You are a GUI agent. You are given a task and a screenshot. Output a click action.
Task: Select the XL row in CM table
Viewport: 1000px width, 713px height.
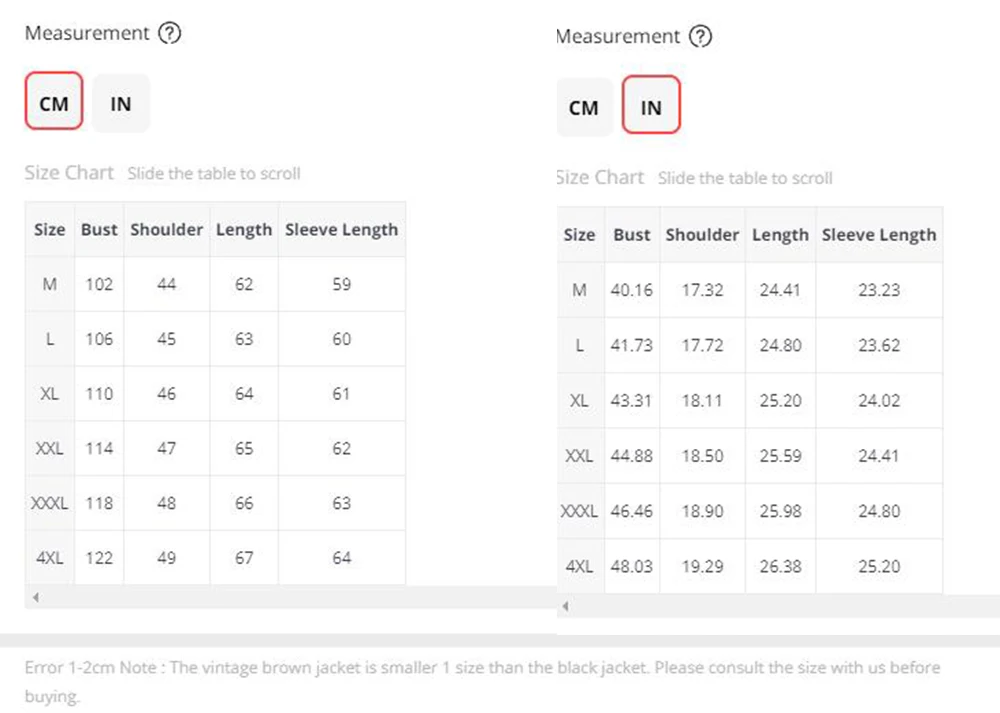pos(215,393)
